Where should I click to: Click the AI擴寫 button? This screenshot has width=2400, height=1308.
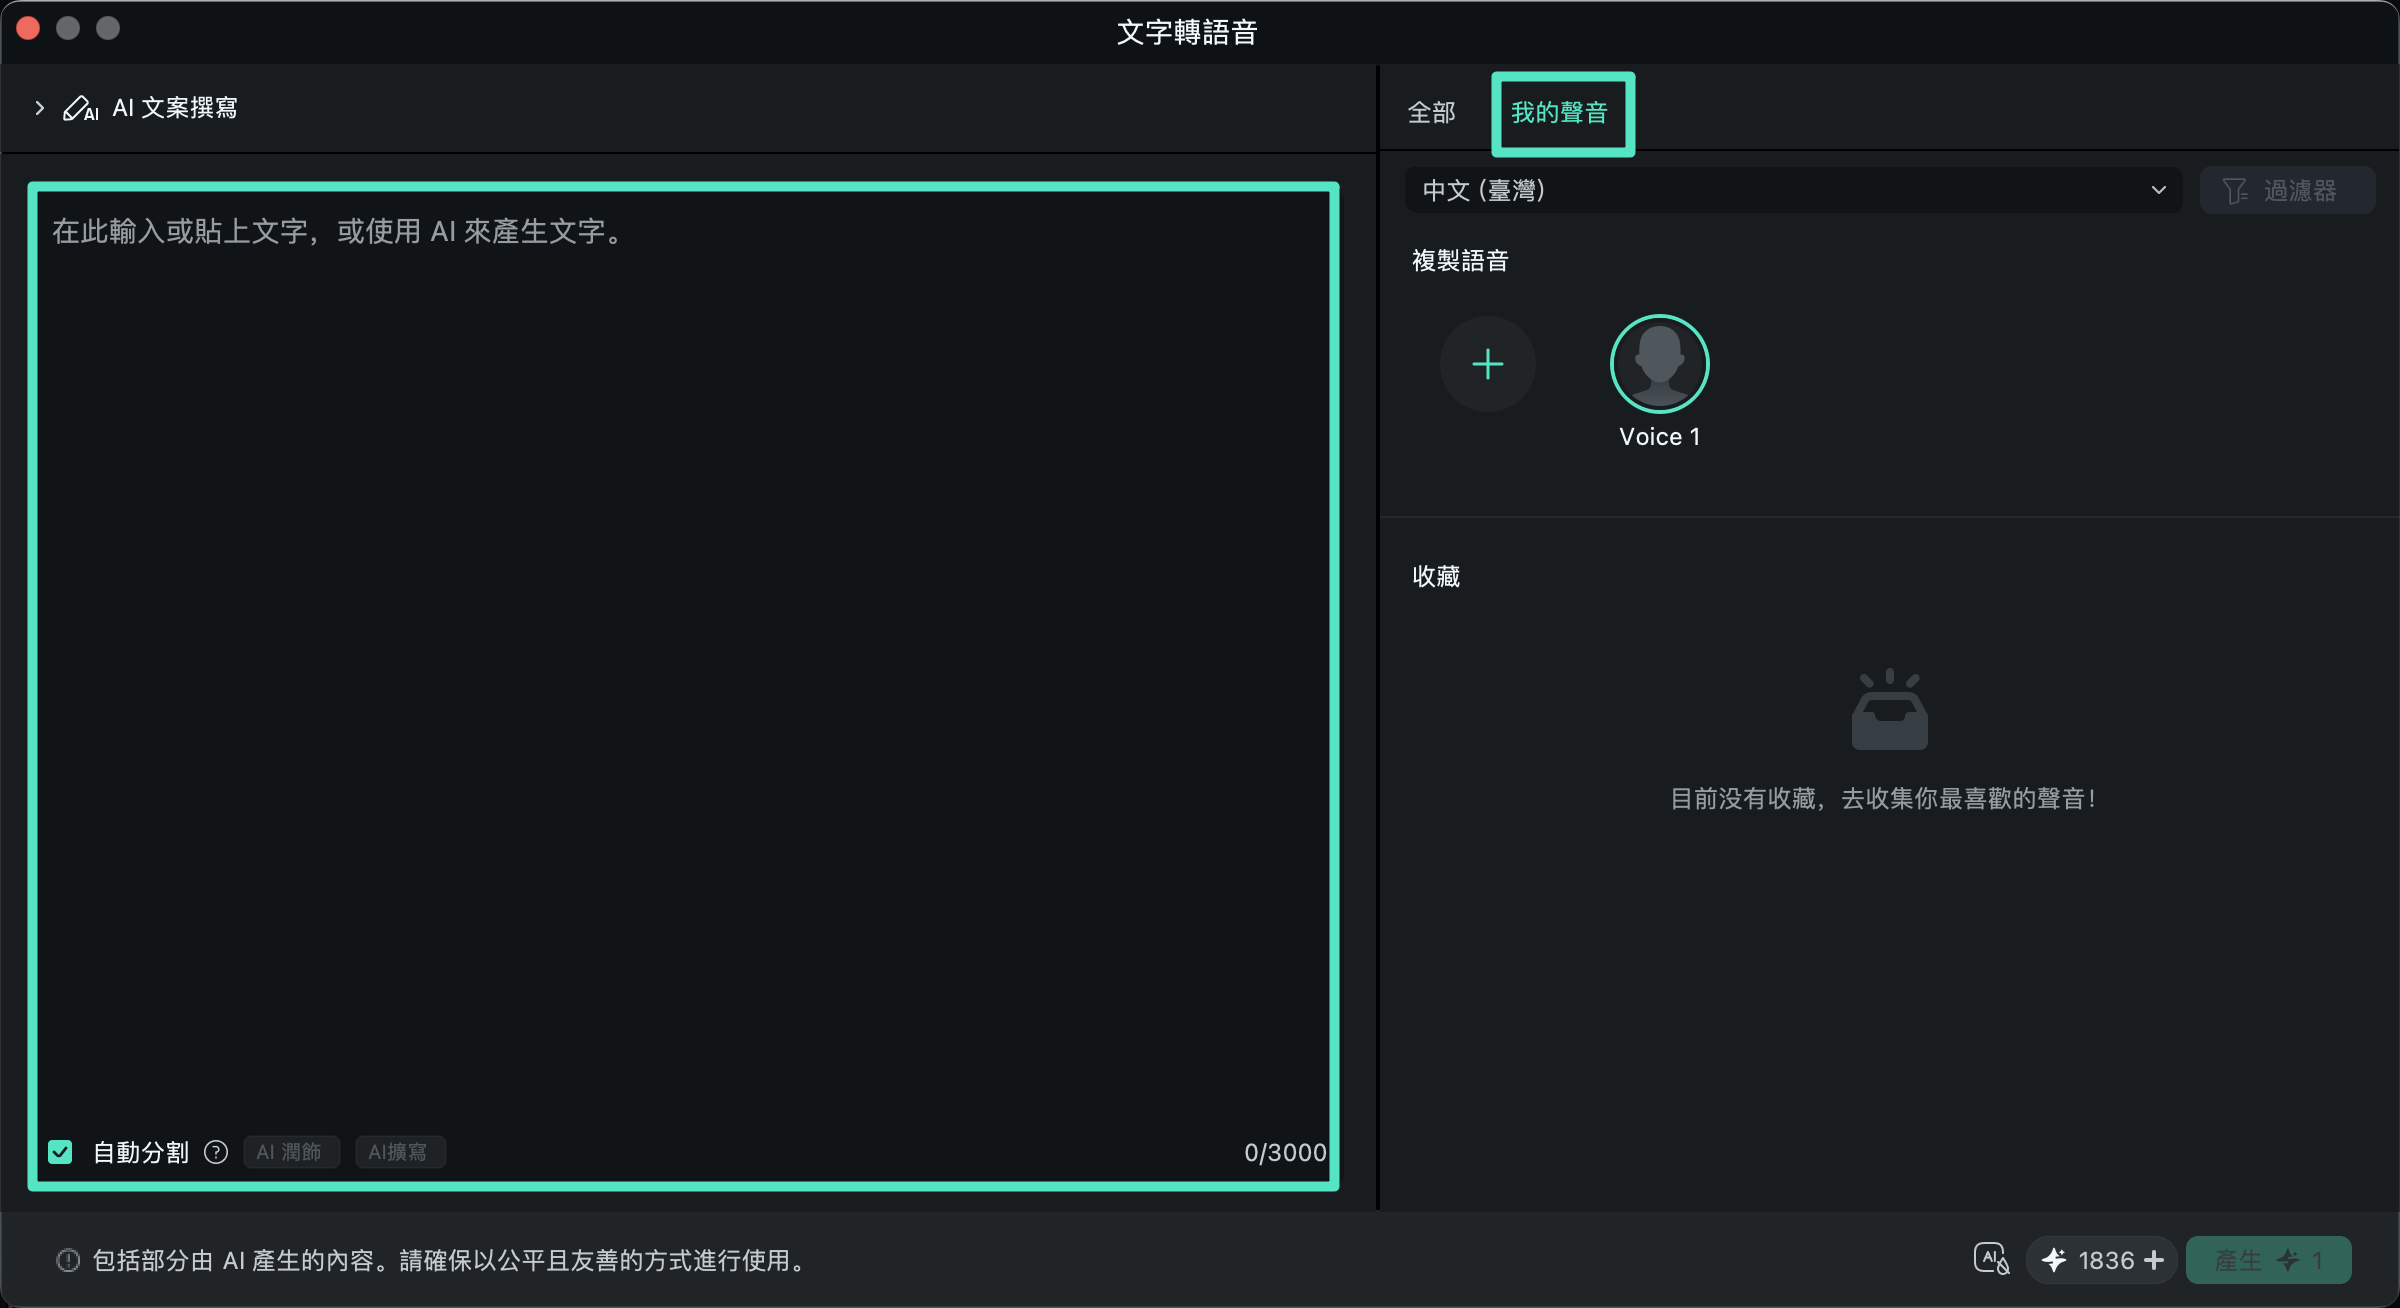pos(400,1152)
